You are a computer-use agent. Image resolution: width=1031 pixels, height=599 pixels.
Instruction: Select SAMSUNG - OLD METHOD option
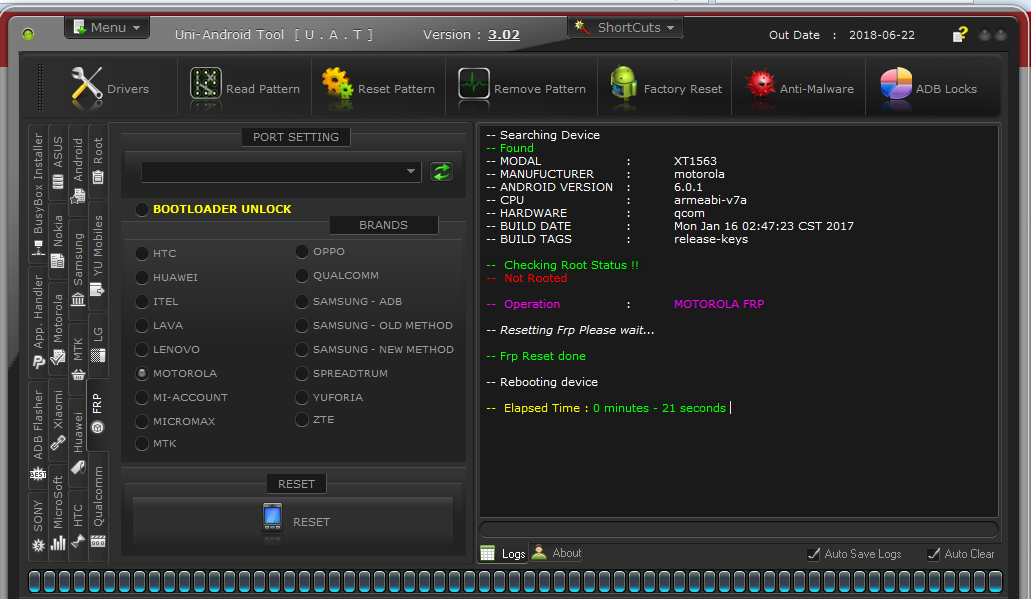302,325
